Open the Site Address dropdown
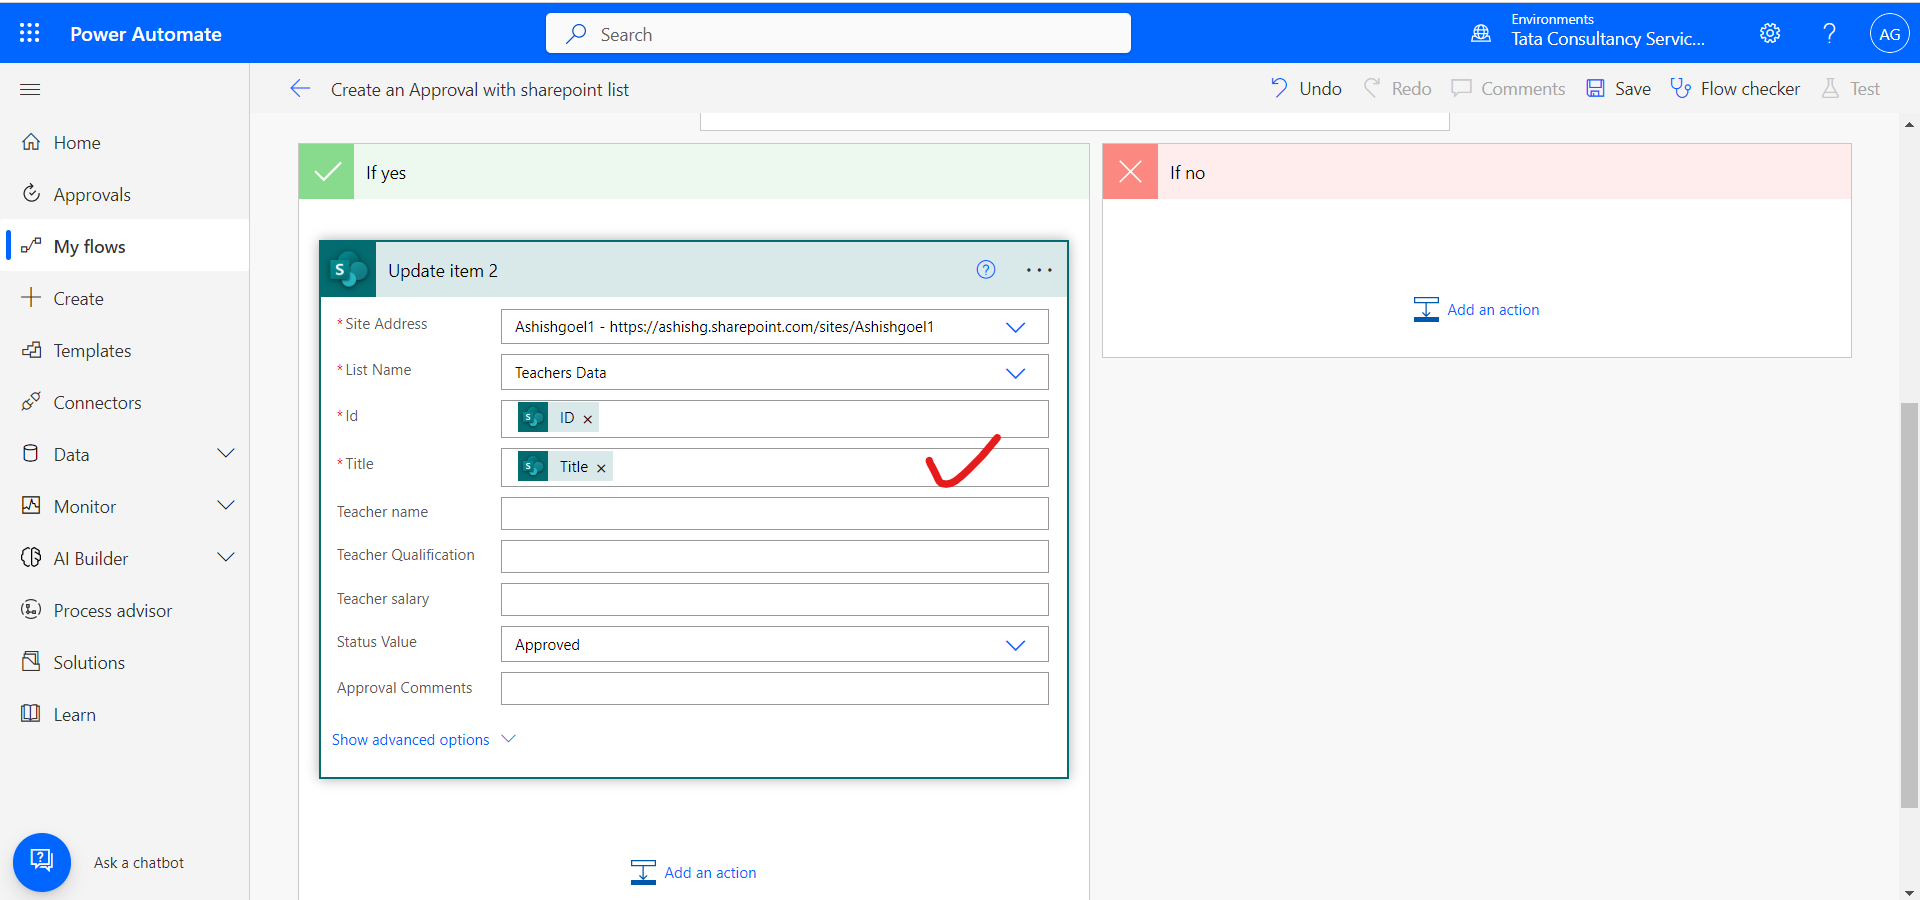 [1016, 326]
